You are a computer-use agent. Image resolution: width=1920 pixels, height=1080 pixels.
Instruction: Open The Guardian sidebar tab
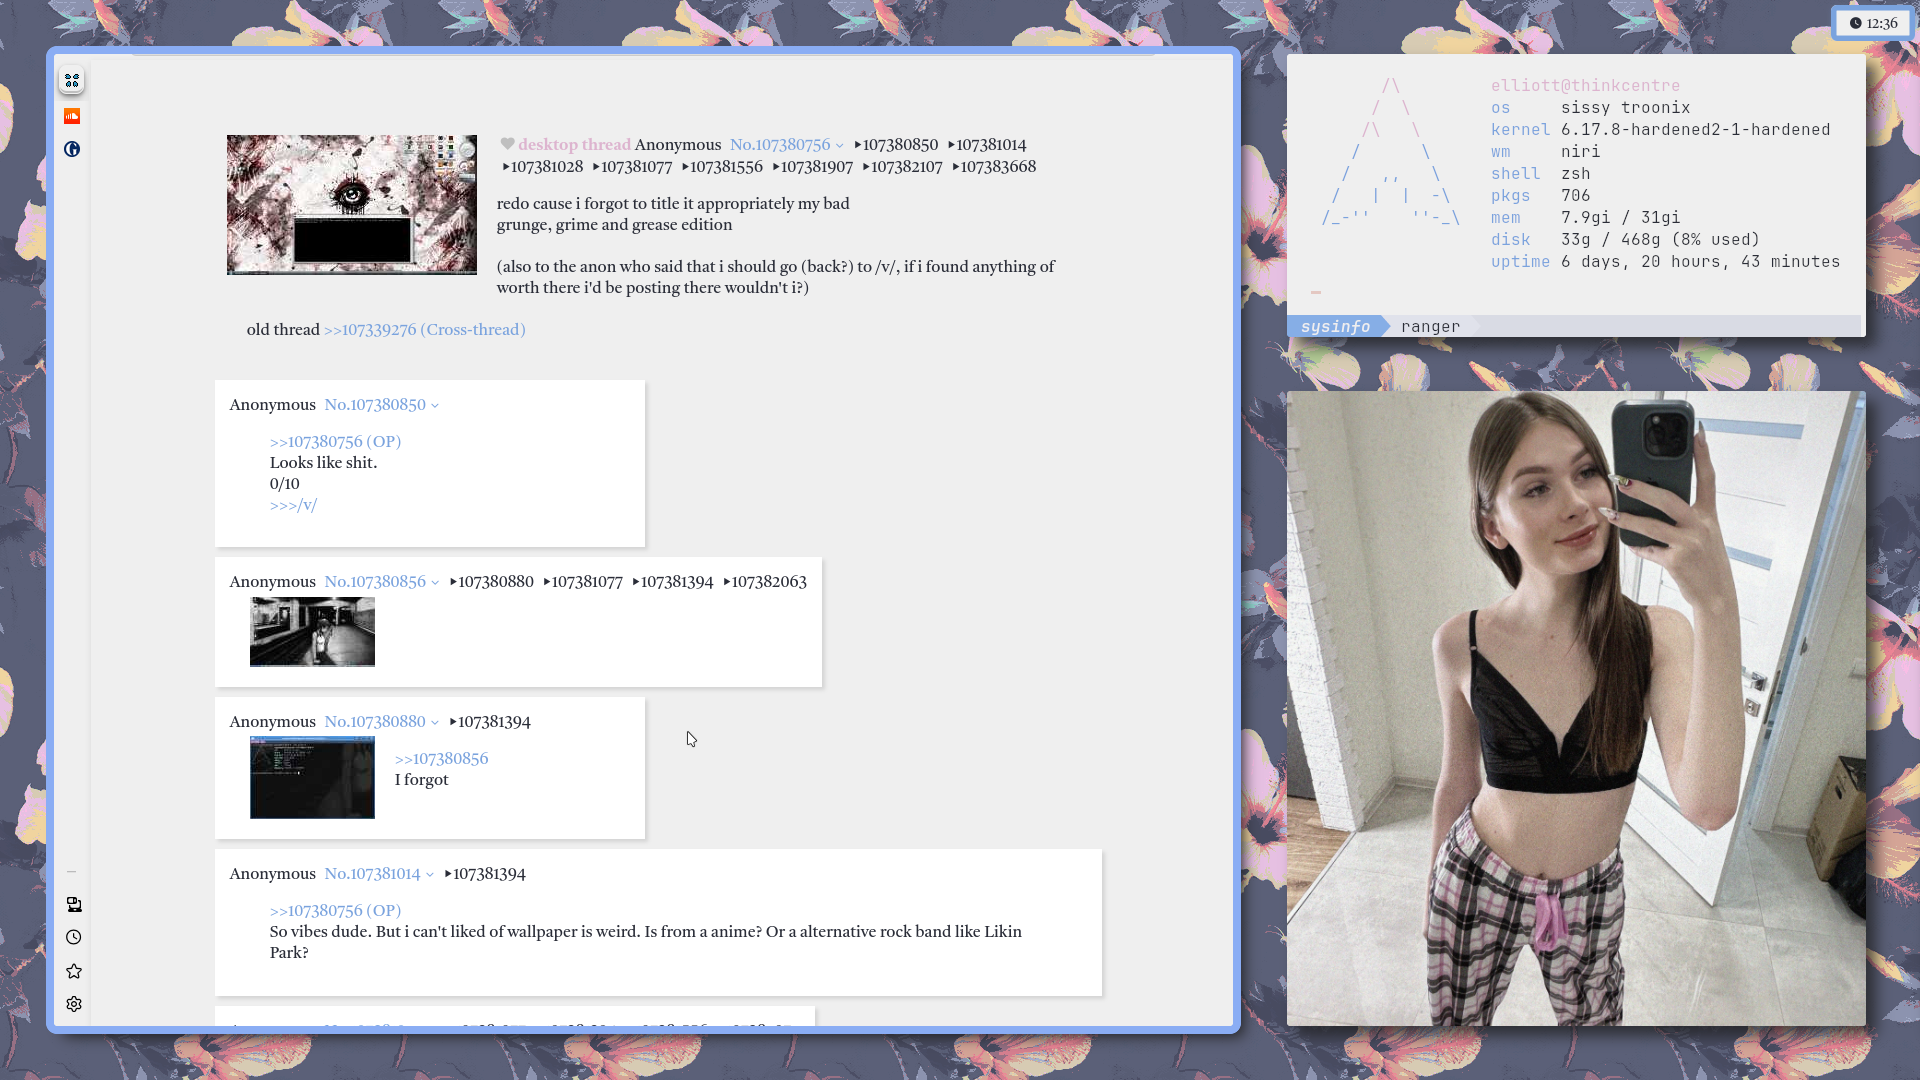[x=72, y=149]
